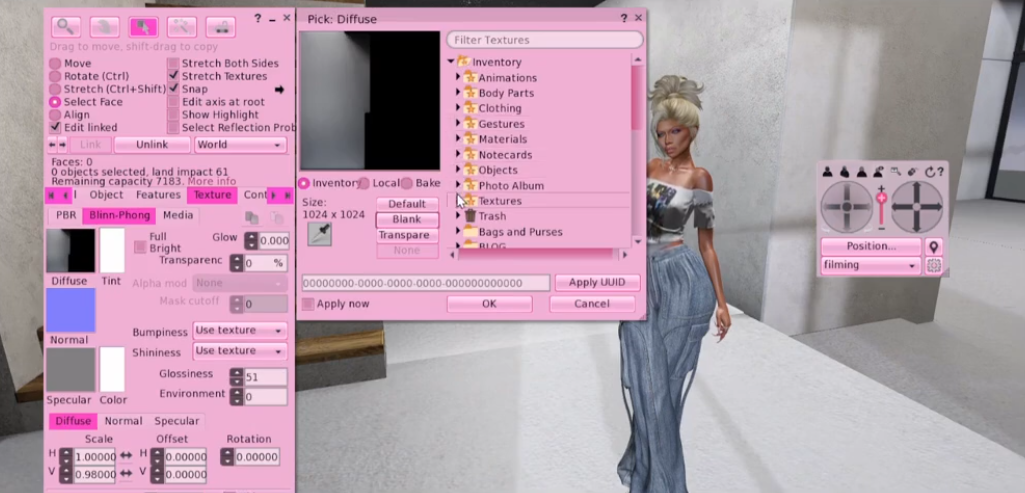Toggle the Apply now checkbox
This screenshot has width=1025, height=493.
[x=308, y=304]
